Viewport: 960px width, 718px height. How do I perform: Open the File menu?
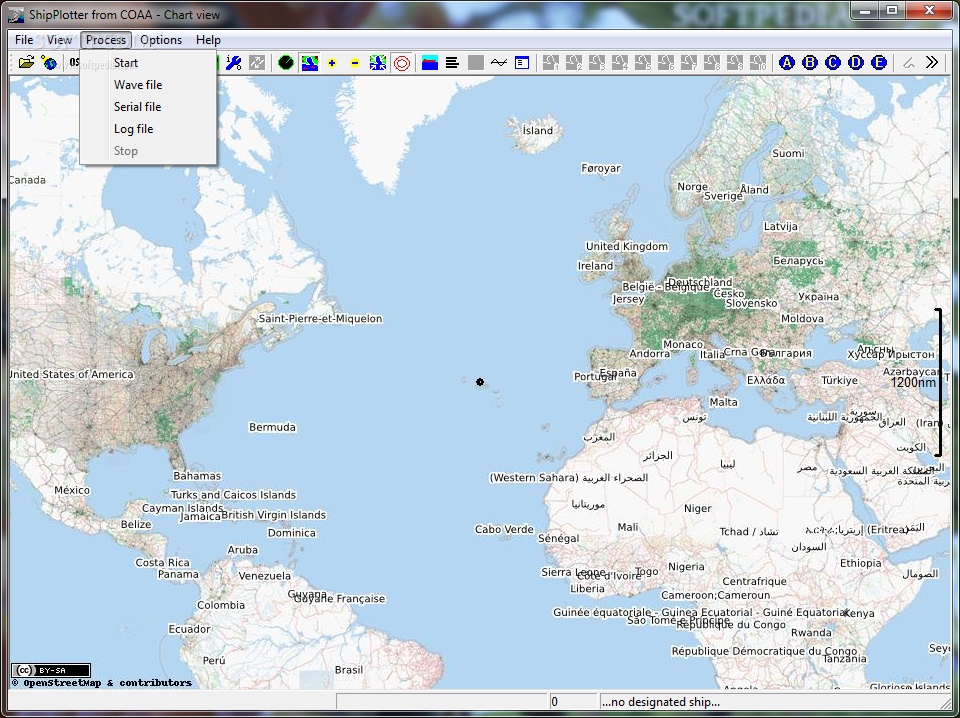[24, 40]
